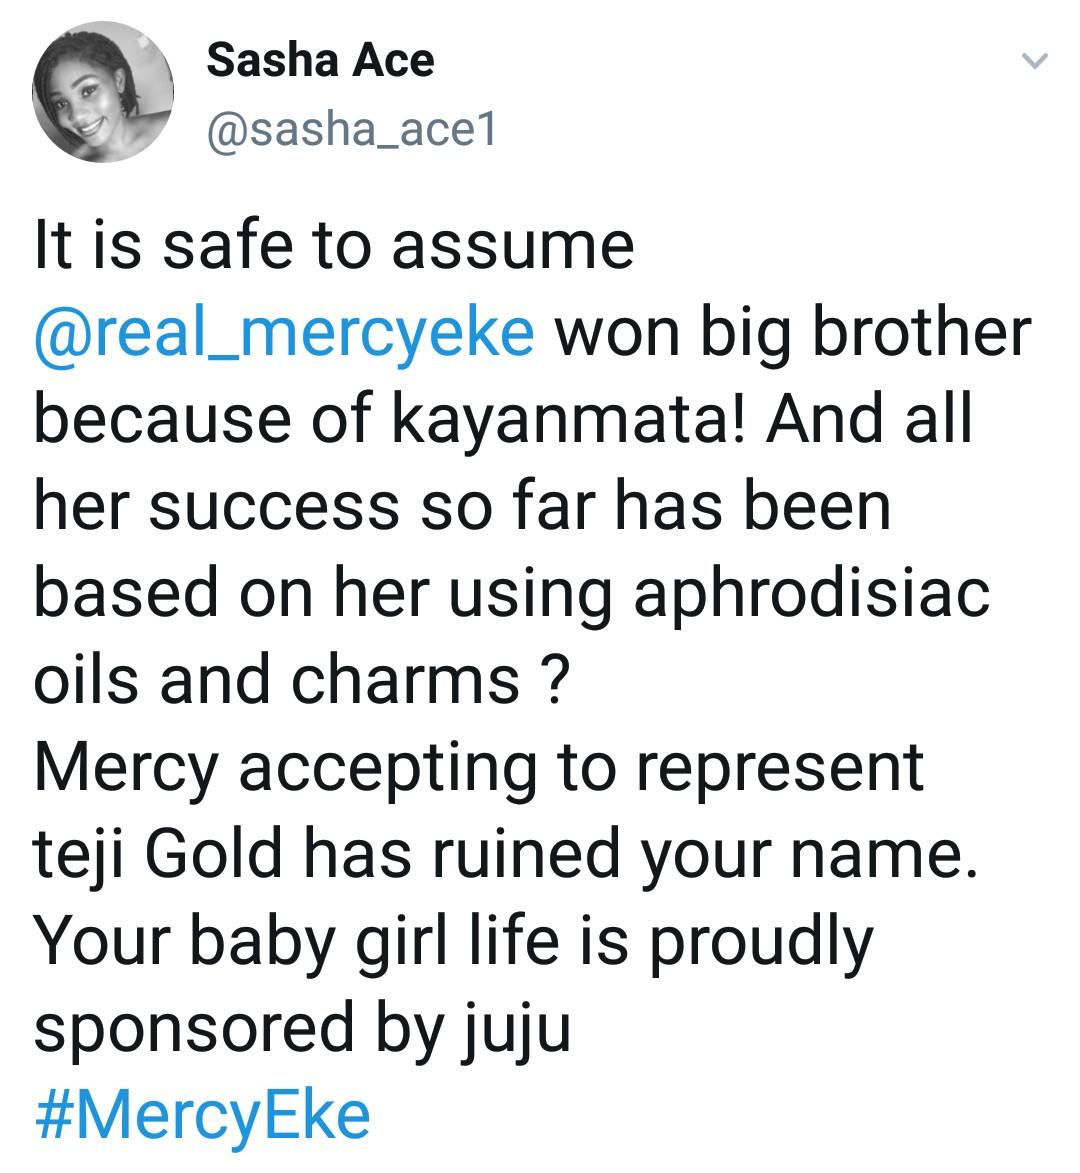Click the word 'proudly' in the tweet
The height and width of the screenshot is (1173, 1080).
761,941
